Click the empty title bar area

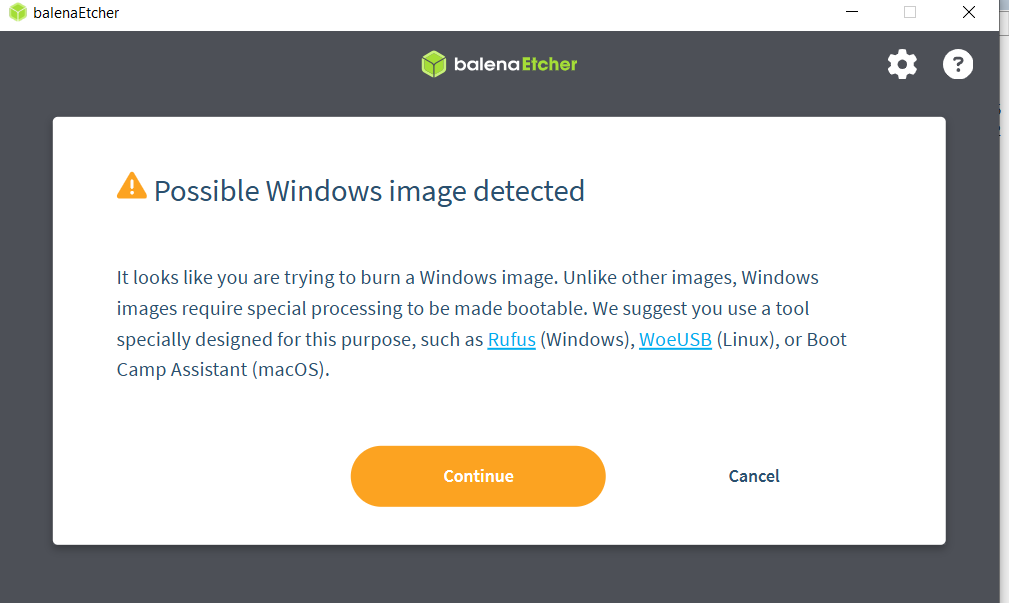450,13
